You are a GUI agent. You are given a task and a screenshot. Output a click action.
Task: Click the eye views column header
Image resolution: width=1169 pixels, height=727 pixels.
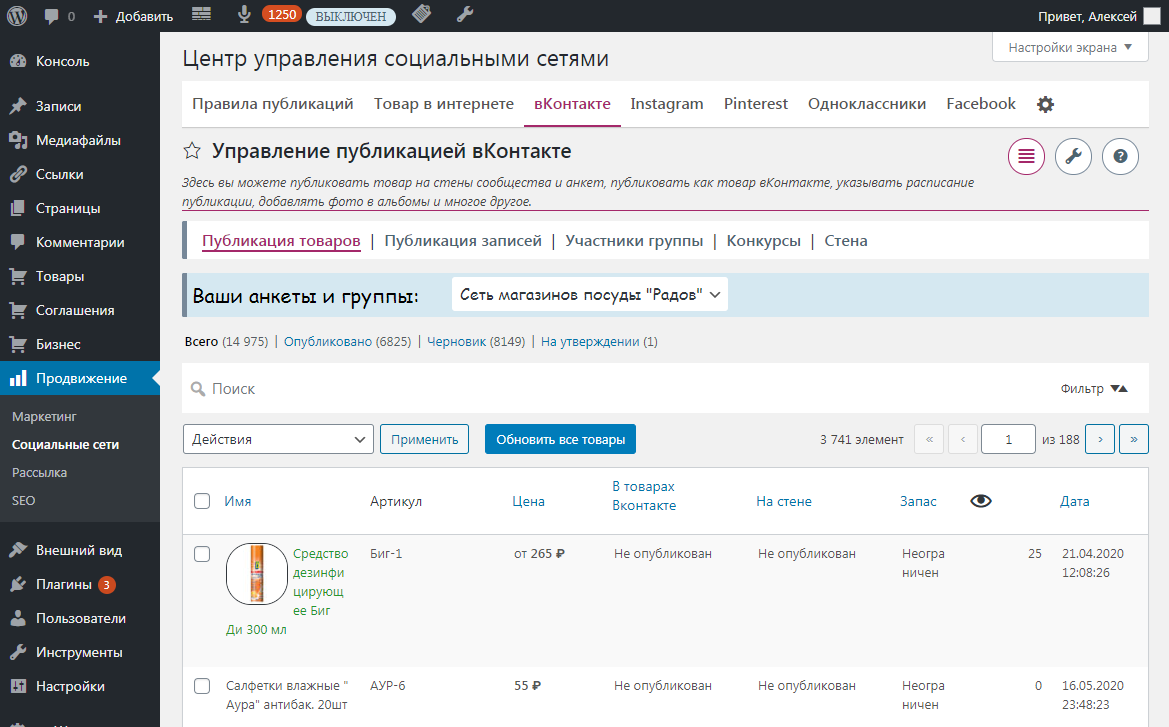[x=981, y=501]
